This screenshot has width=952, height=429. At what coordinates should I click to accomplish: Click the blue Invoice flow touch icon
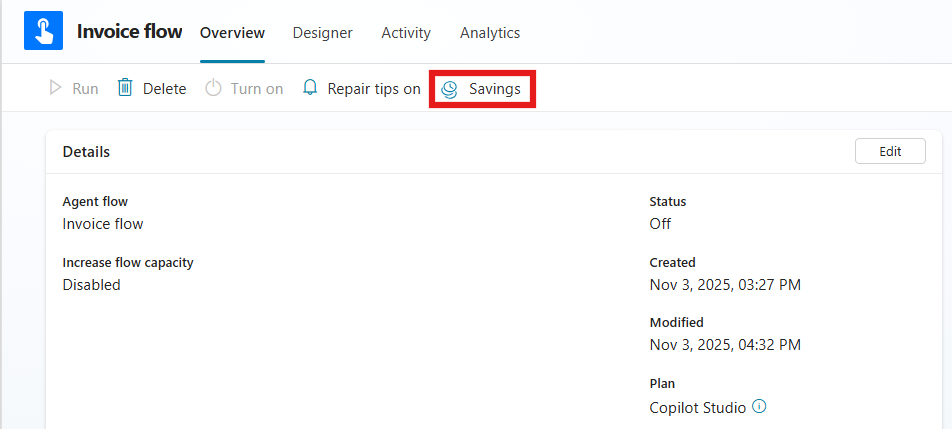pos(43,30)
